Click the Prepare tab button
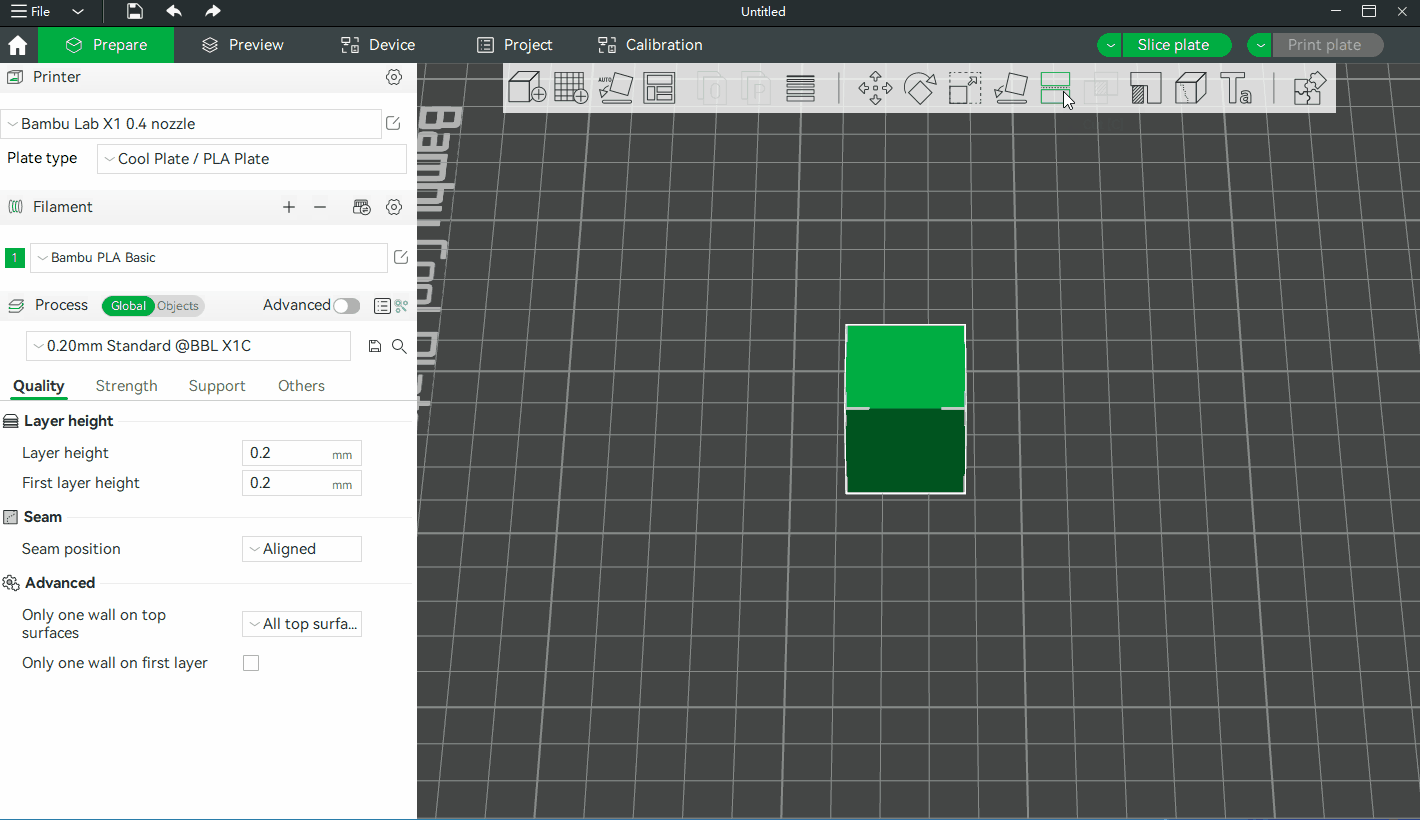 [106, 45]
